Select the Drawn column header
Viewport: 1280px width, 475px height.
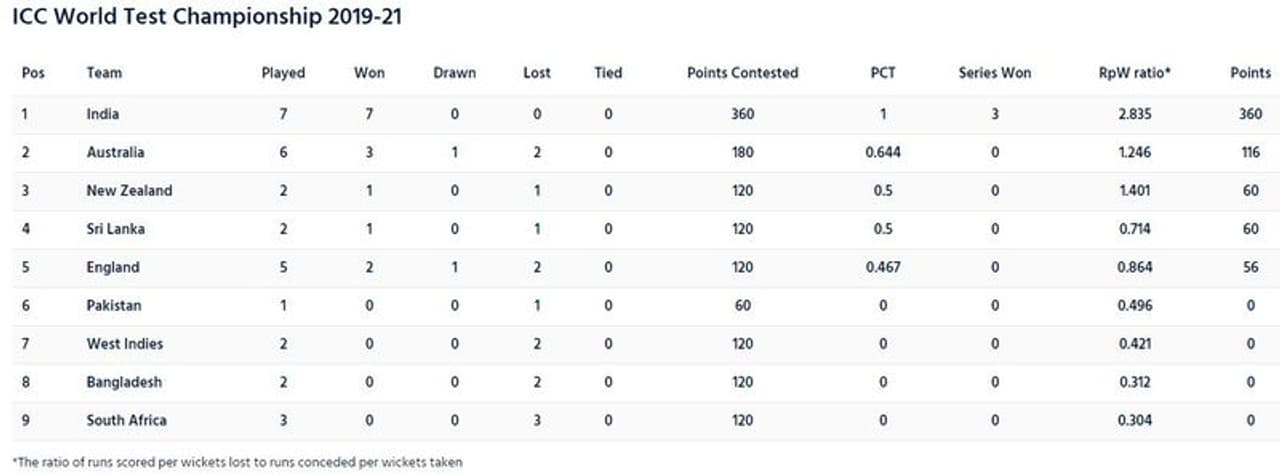(x=455, y=73)
